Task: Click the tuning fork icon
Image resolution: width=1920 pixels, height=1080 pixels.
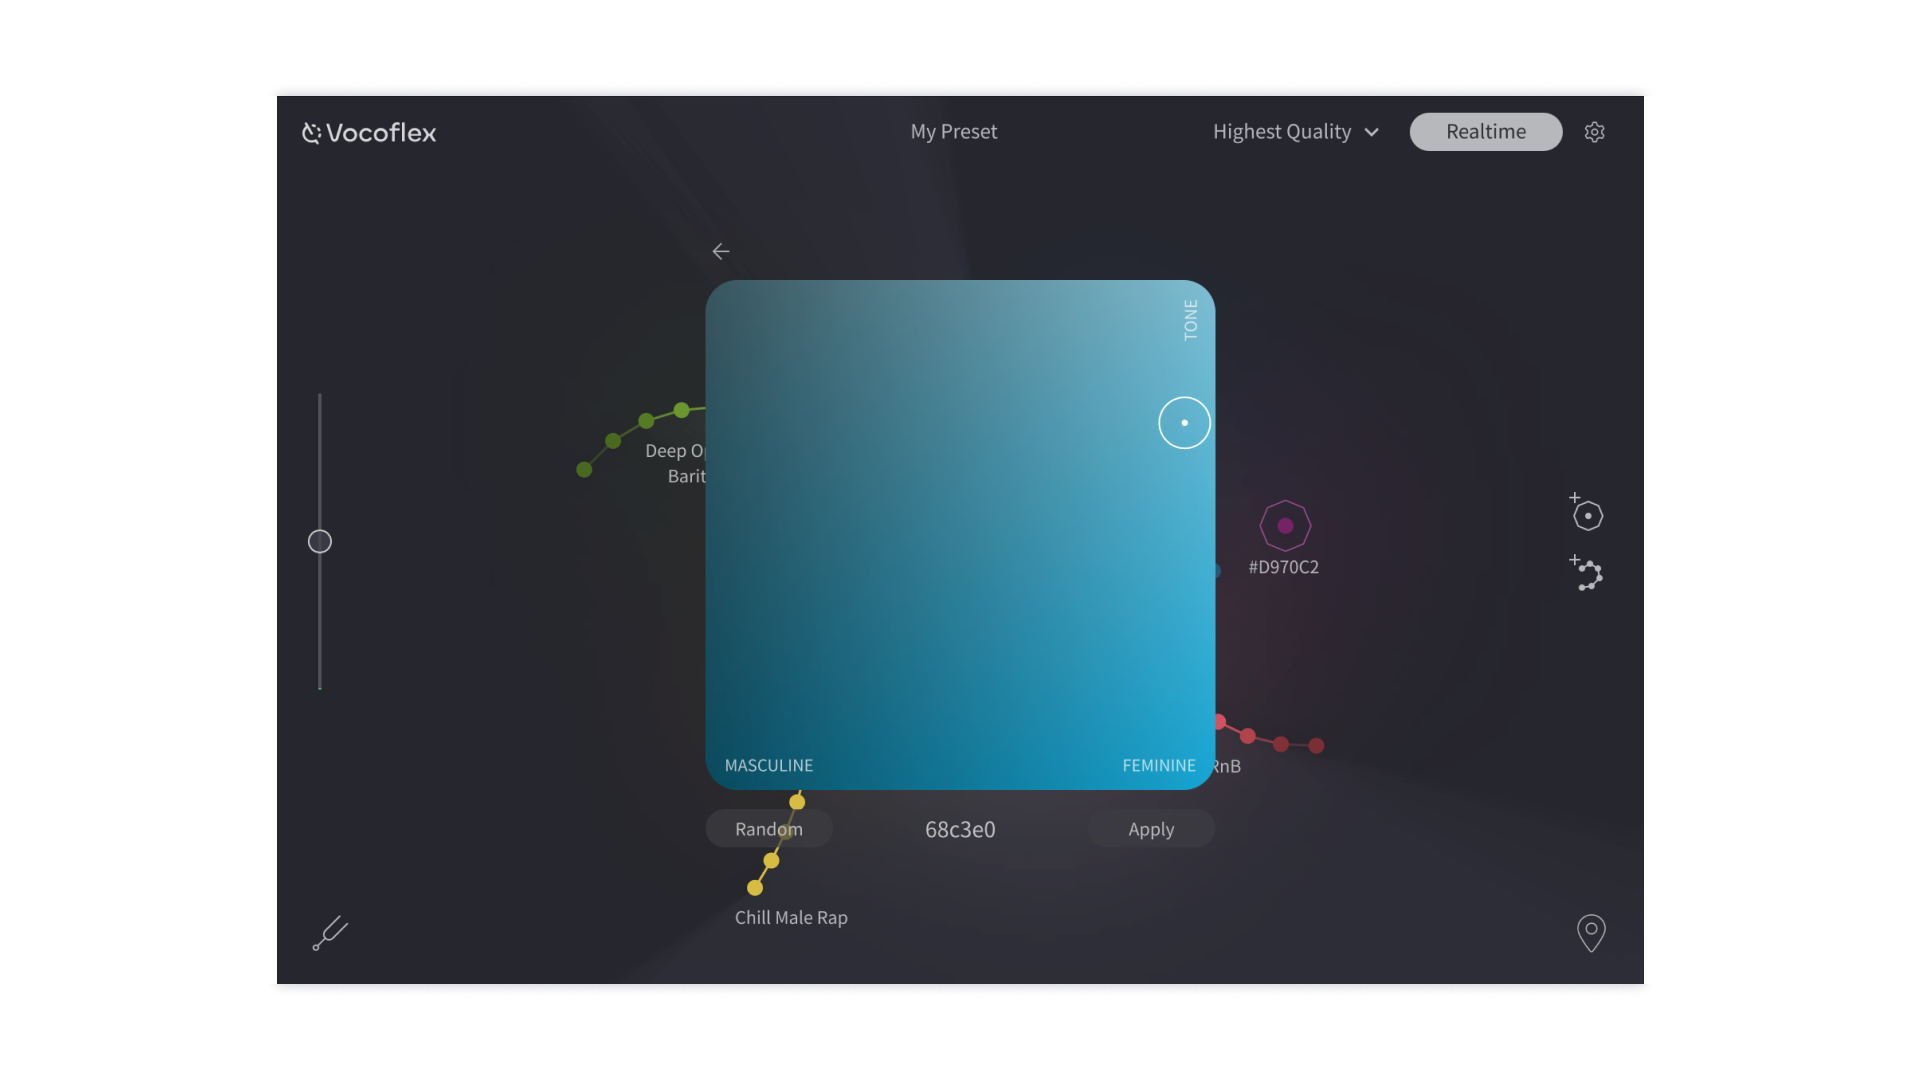Action: pos(330,933)
